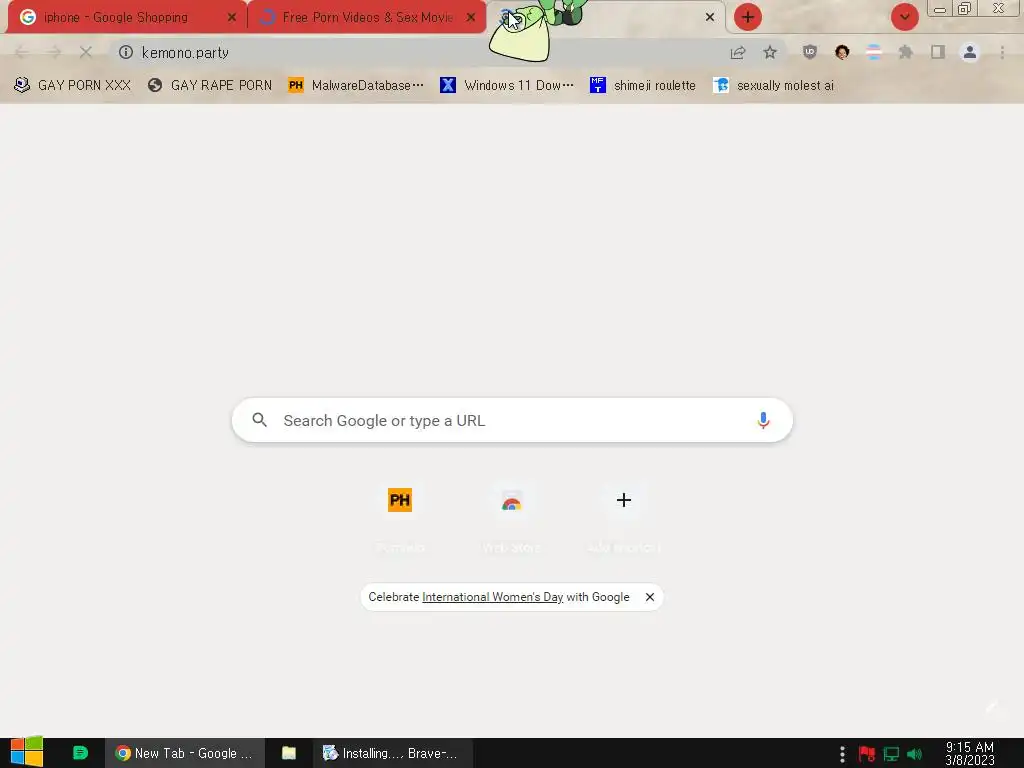Switch to the Free Porn Videos tab
Screen dimensions: 1024x768
[x=367, y=17]
